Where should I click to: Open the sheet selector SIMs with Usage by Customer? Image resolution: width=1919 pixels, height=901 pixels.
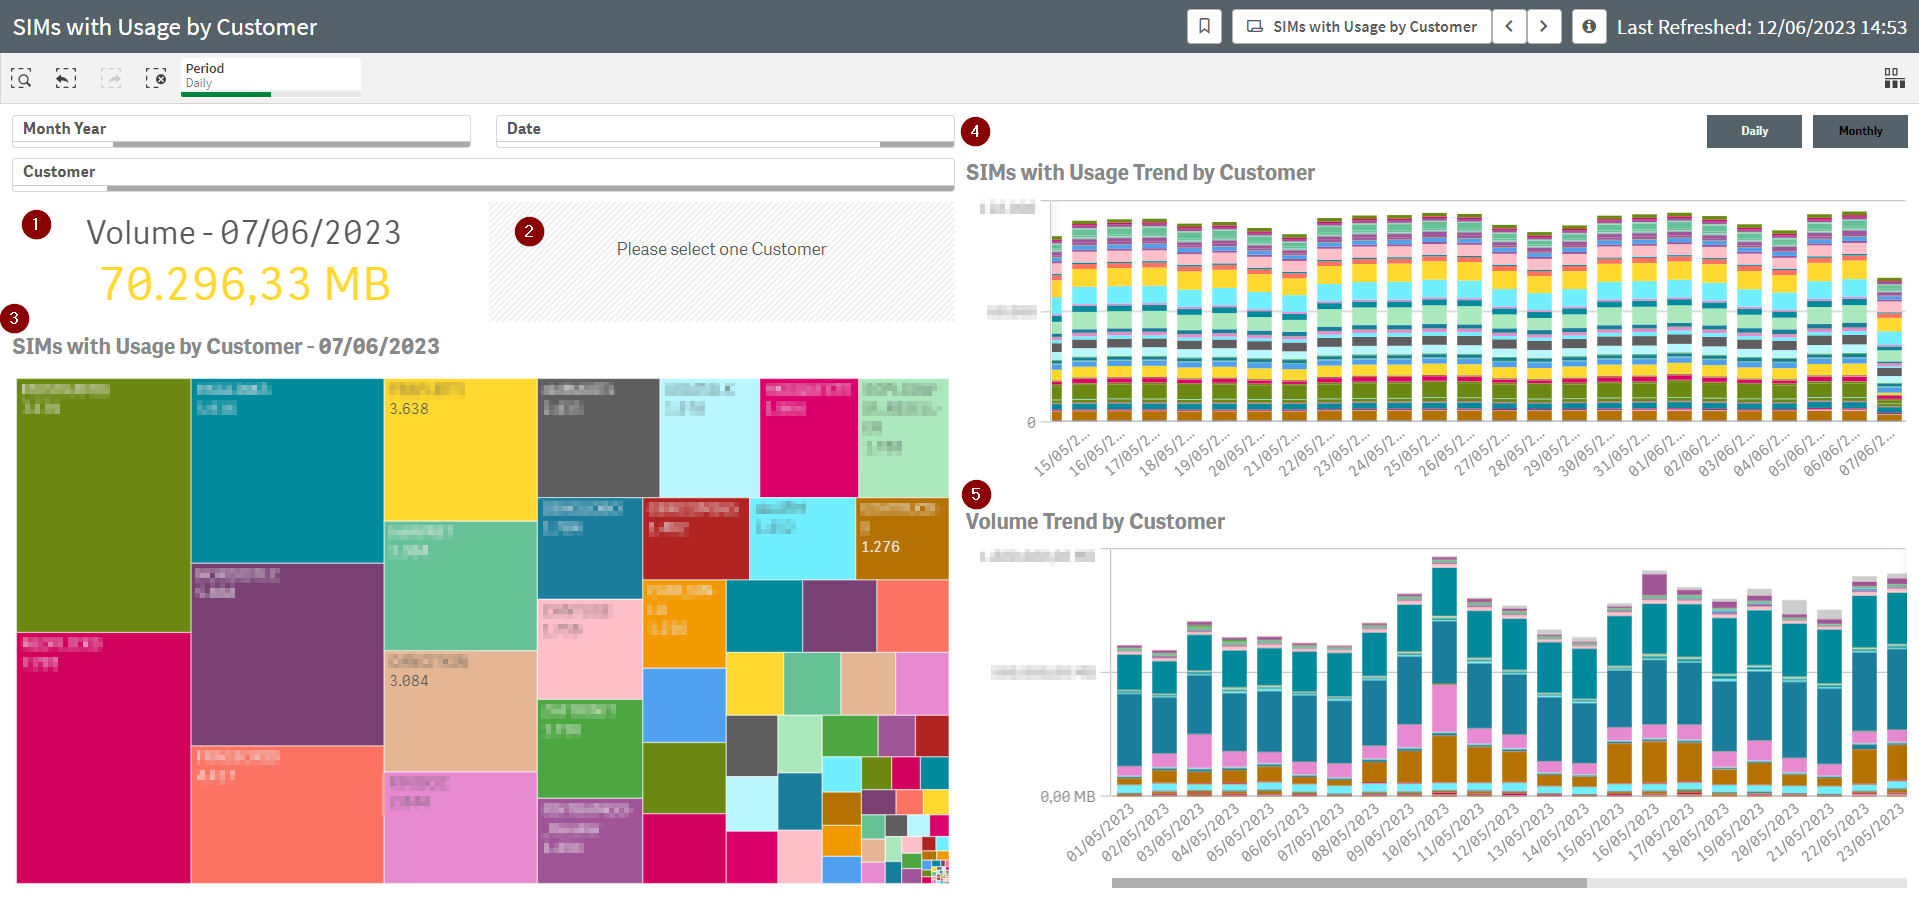[1362, 27]
